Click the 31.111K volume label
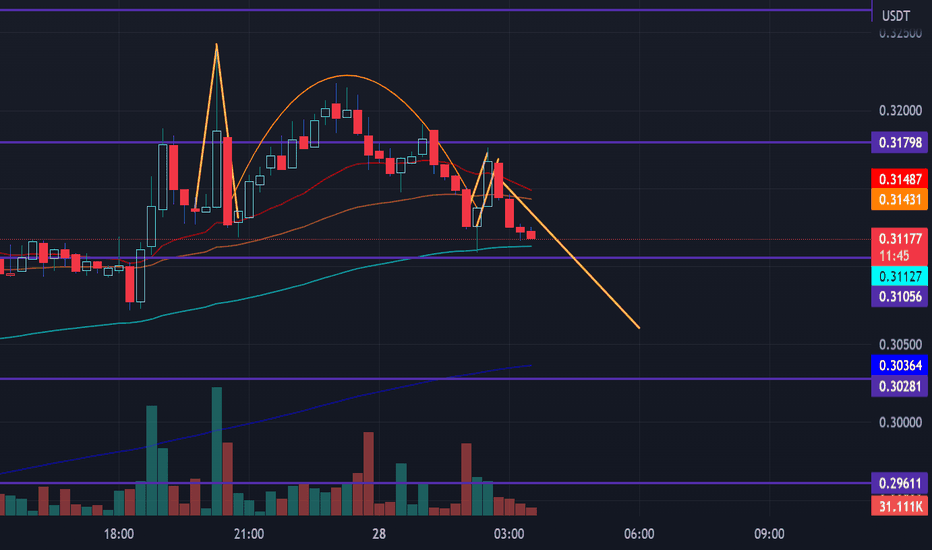Viewport: 932px width, 550px height. 899,506
